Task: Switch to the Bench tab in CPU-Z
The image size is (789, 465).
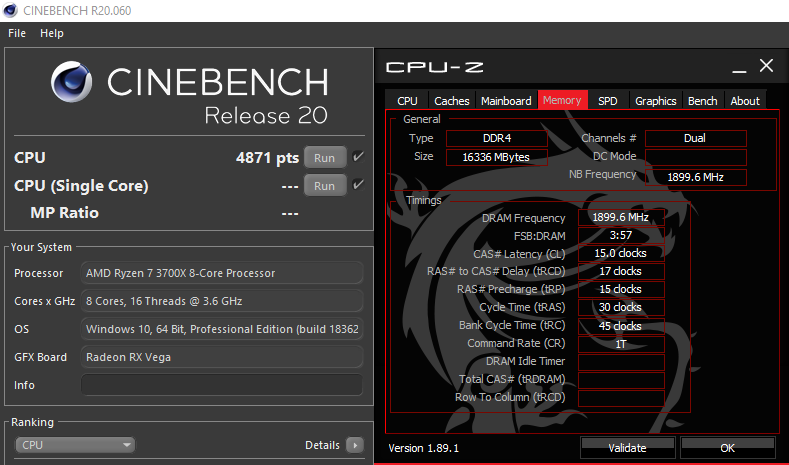Action: 703,101
